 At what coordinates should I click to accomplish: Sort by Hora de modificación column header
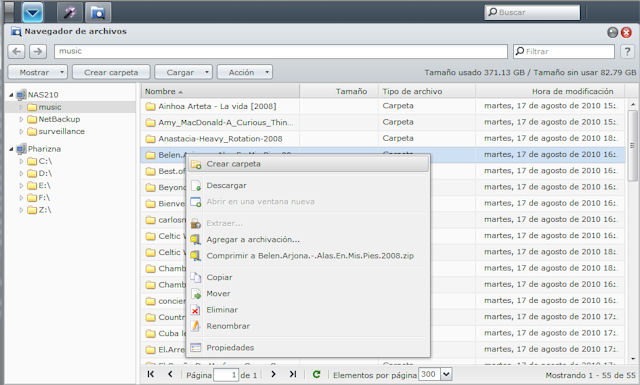pyautogui.click(x=550, y=91)
